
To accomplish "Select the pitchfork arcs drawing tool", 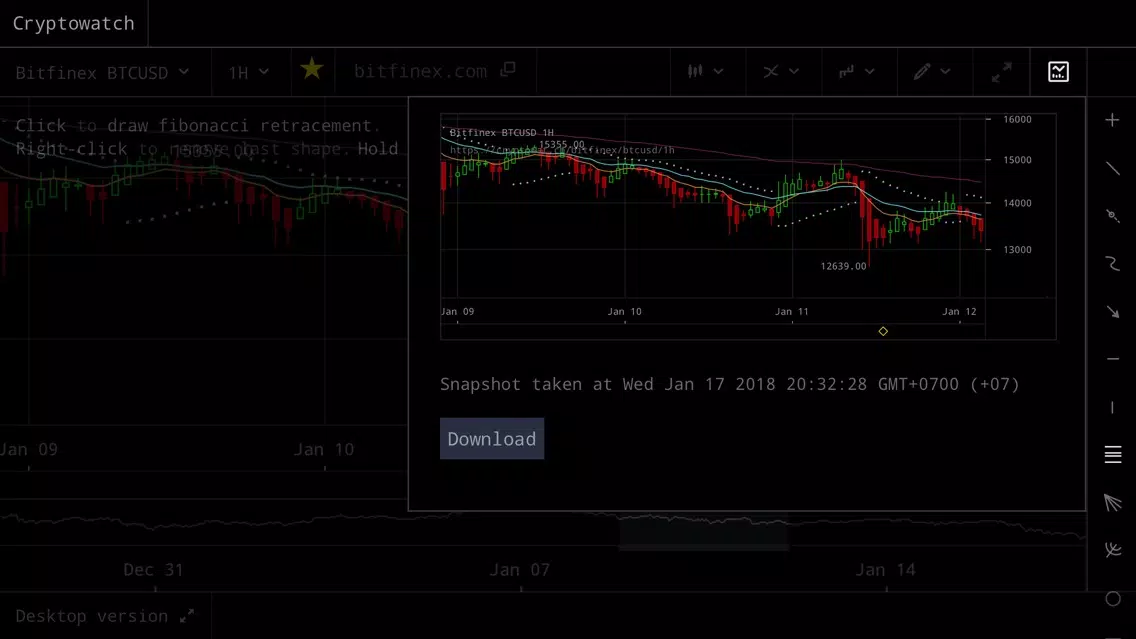I will click(x=1112, y=551).
